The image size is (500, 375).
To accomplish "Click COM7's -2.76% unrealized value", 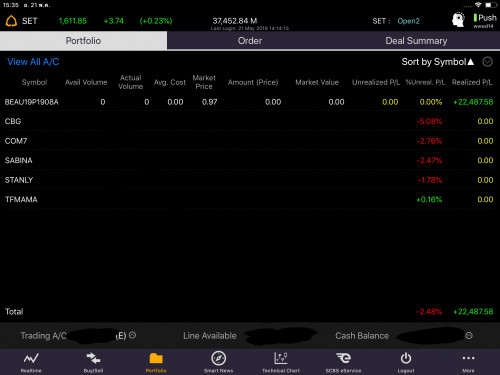I will pyautogui.click(x=429, y=141).
